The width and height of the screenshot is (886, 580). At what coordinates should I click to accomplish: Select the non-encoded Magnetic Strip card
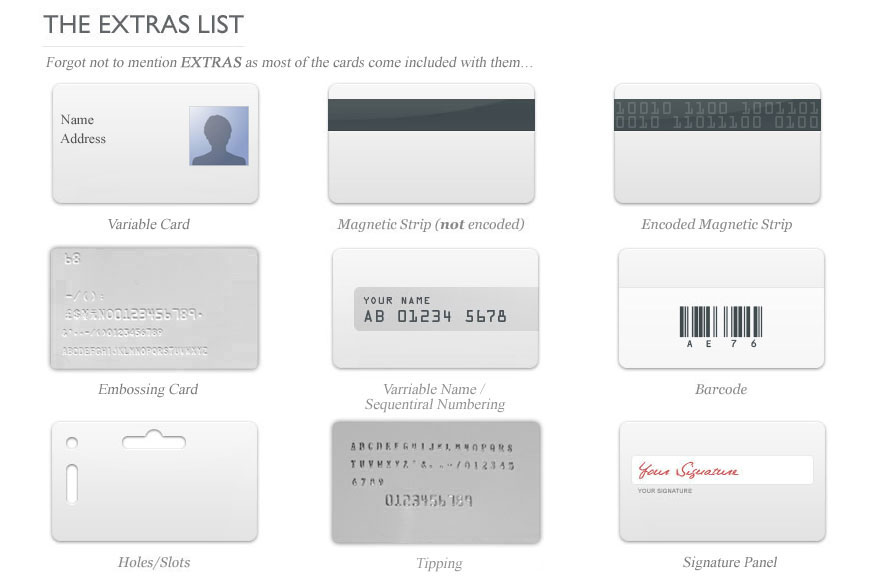(x=431, y=144)
